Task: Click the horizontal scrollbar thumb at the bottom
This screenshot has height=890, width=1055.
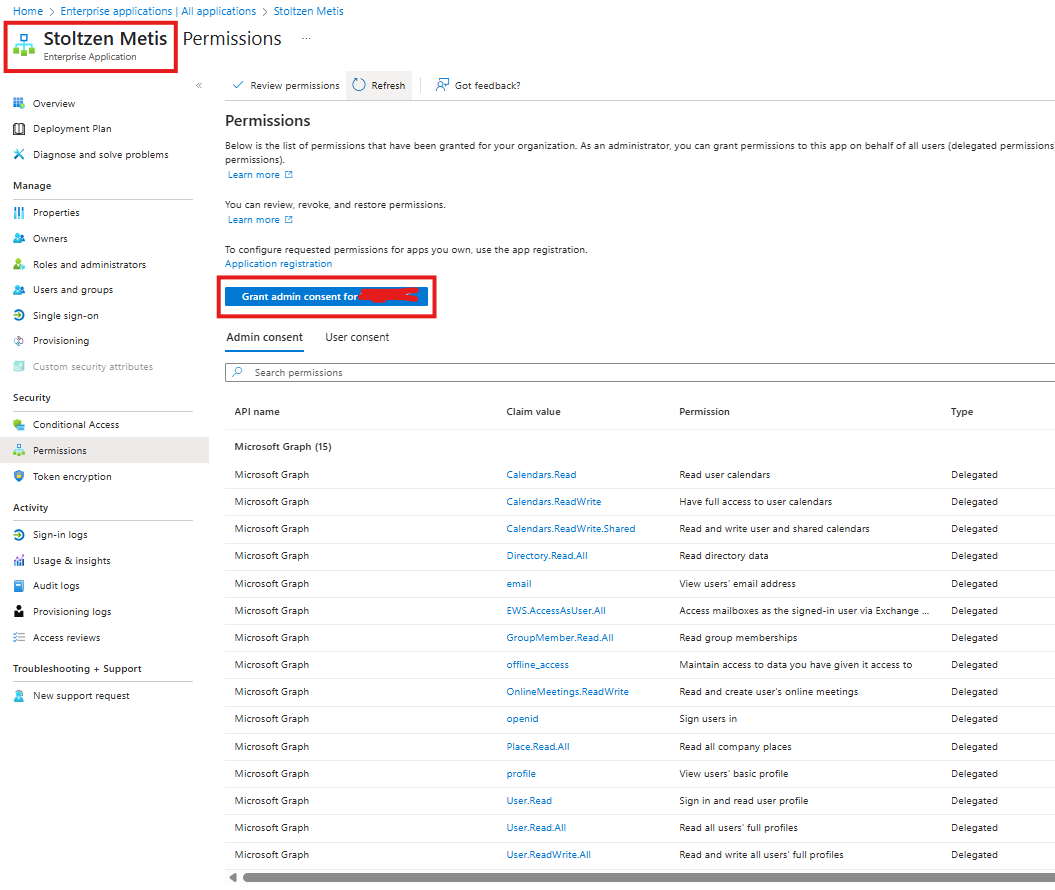Action: 649,877
